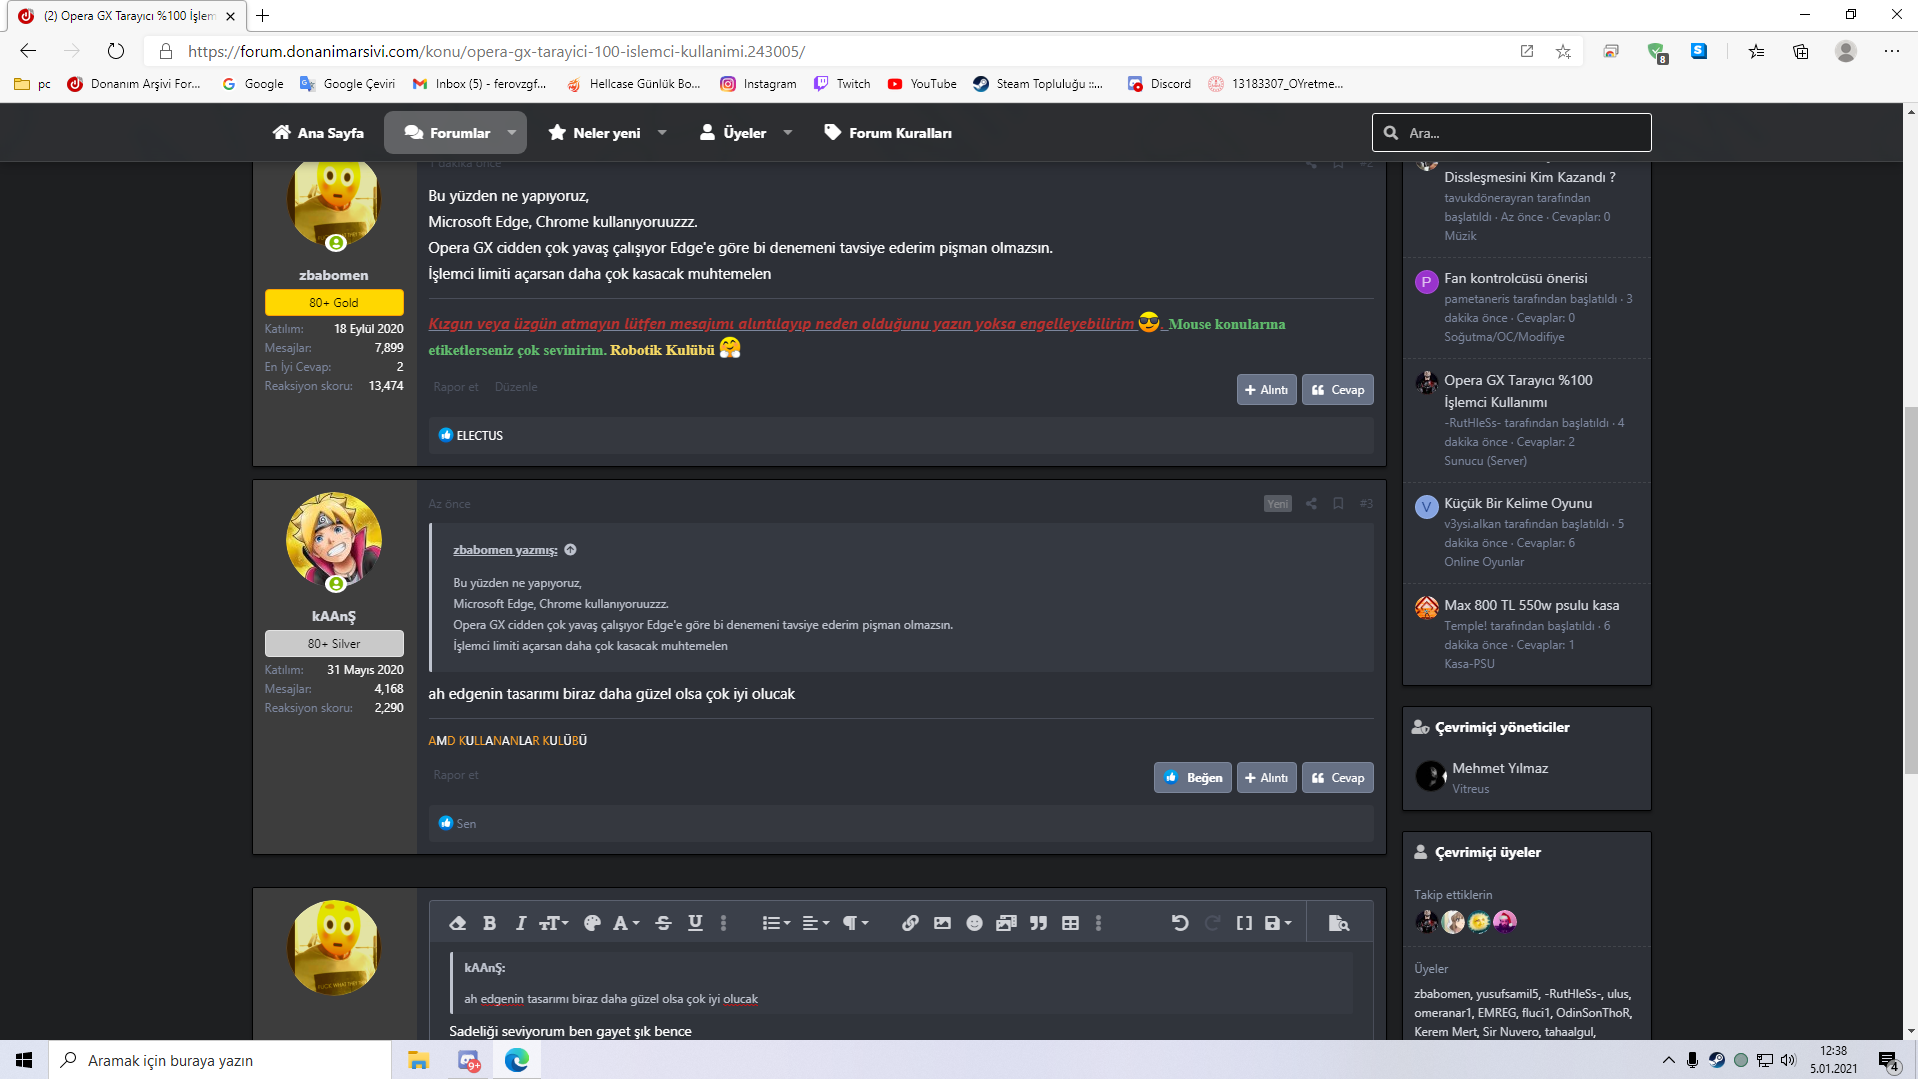Open the YouTube bookmark
The height and width of the screenshot is (1079, 1918).
click(x=922, y=84)
